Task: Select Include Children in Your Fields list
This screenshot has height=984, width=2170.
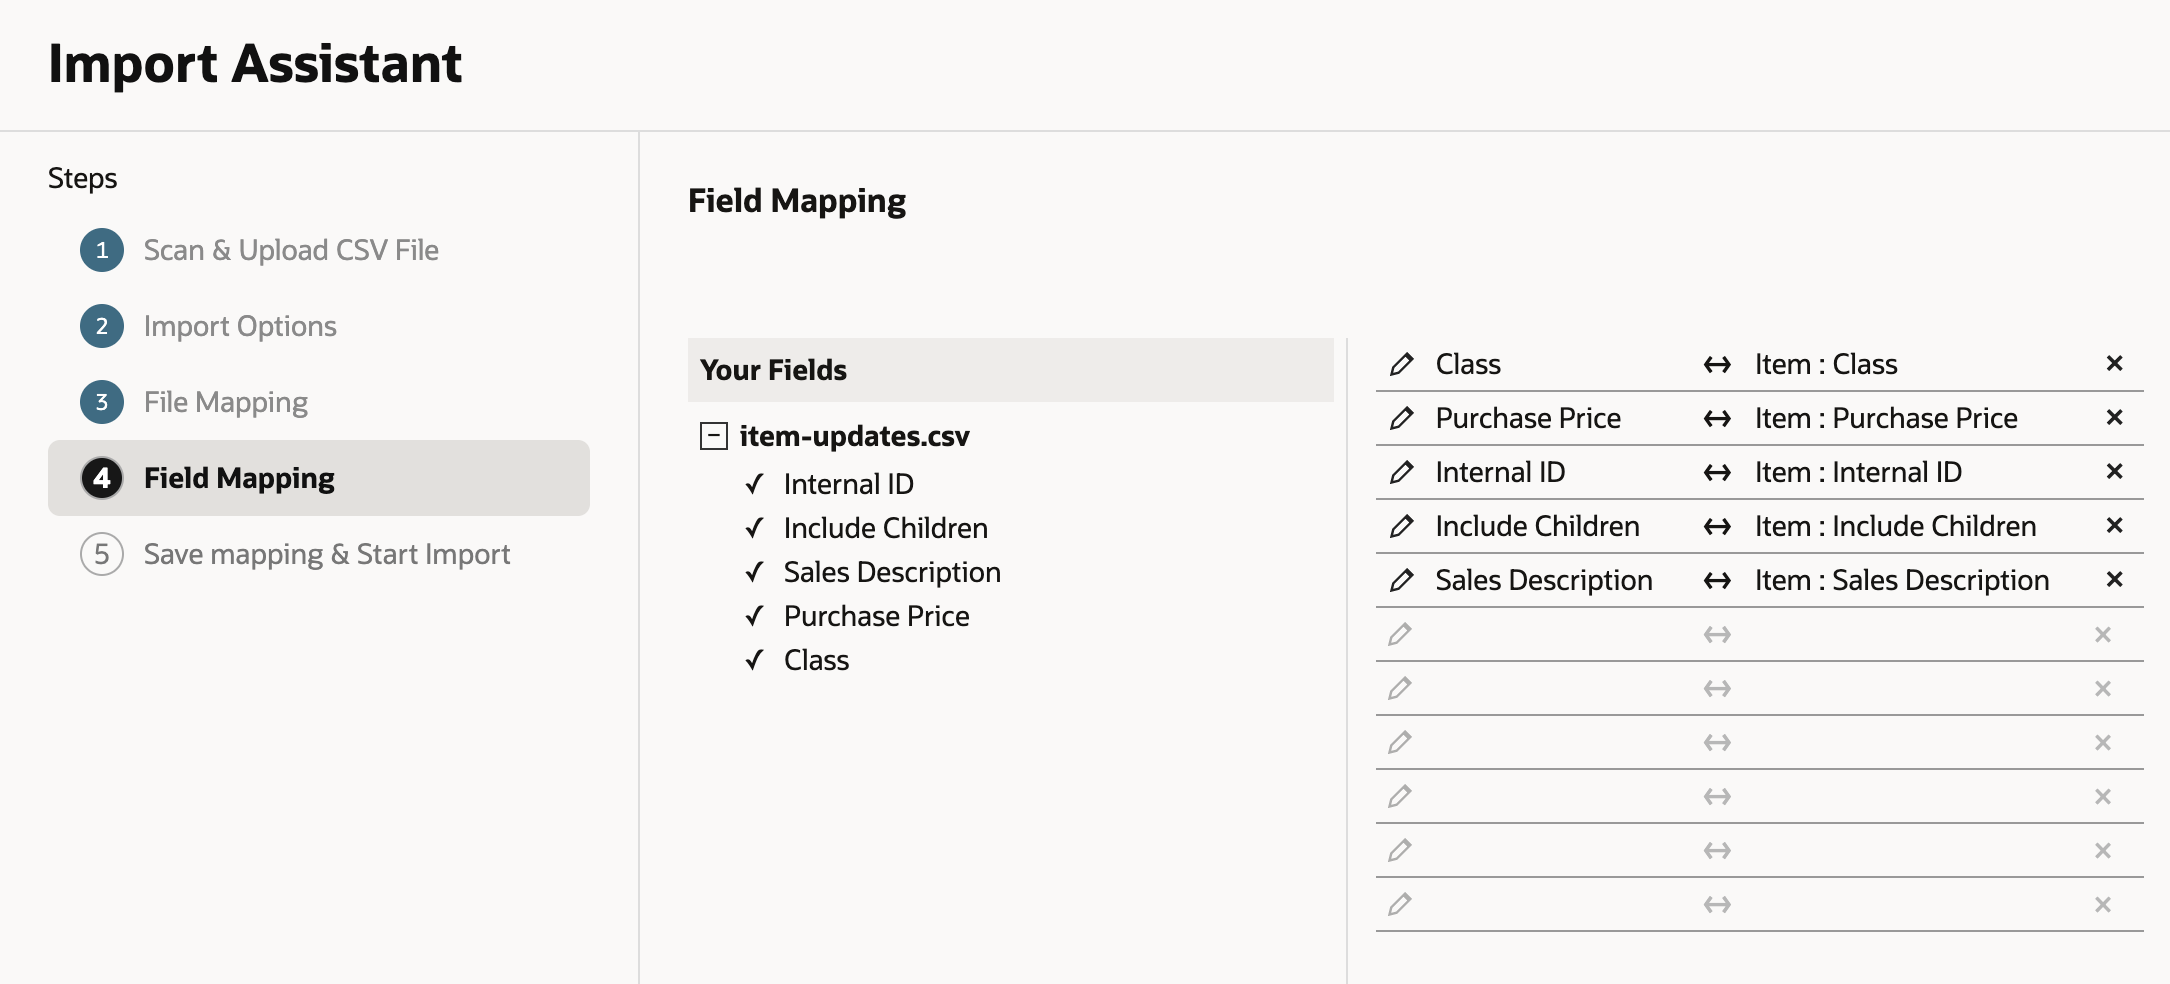Action: tap(885, 528)
